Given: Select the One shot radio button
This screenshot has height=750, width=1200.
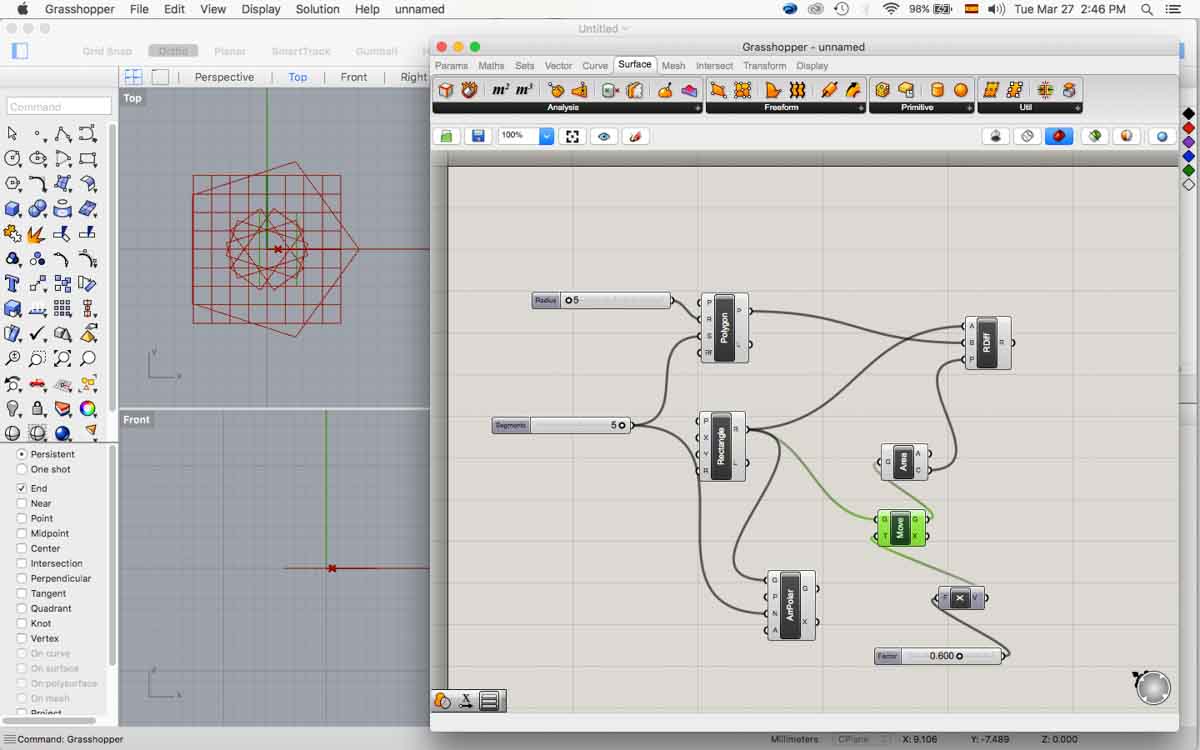Looking at the screenshot, I should tap(22, 469).
